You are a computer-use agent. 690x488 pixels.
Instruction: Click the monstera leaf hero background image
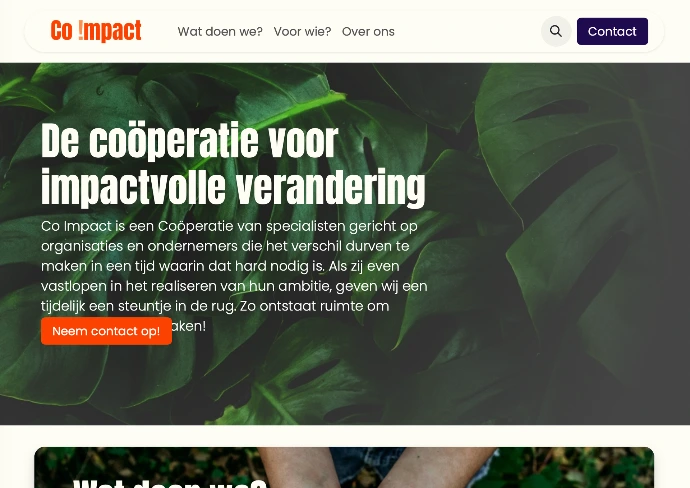point(345,244)
